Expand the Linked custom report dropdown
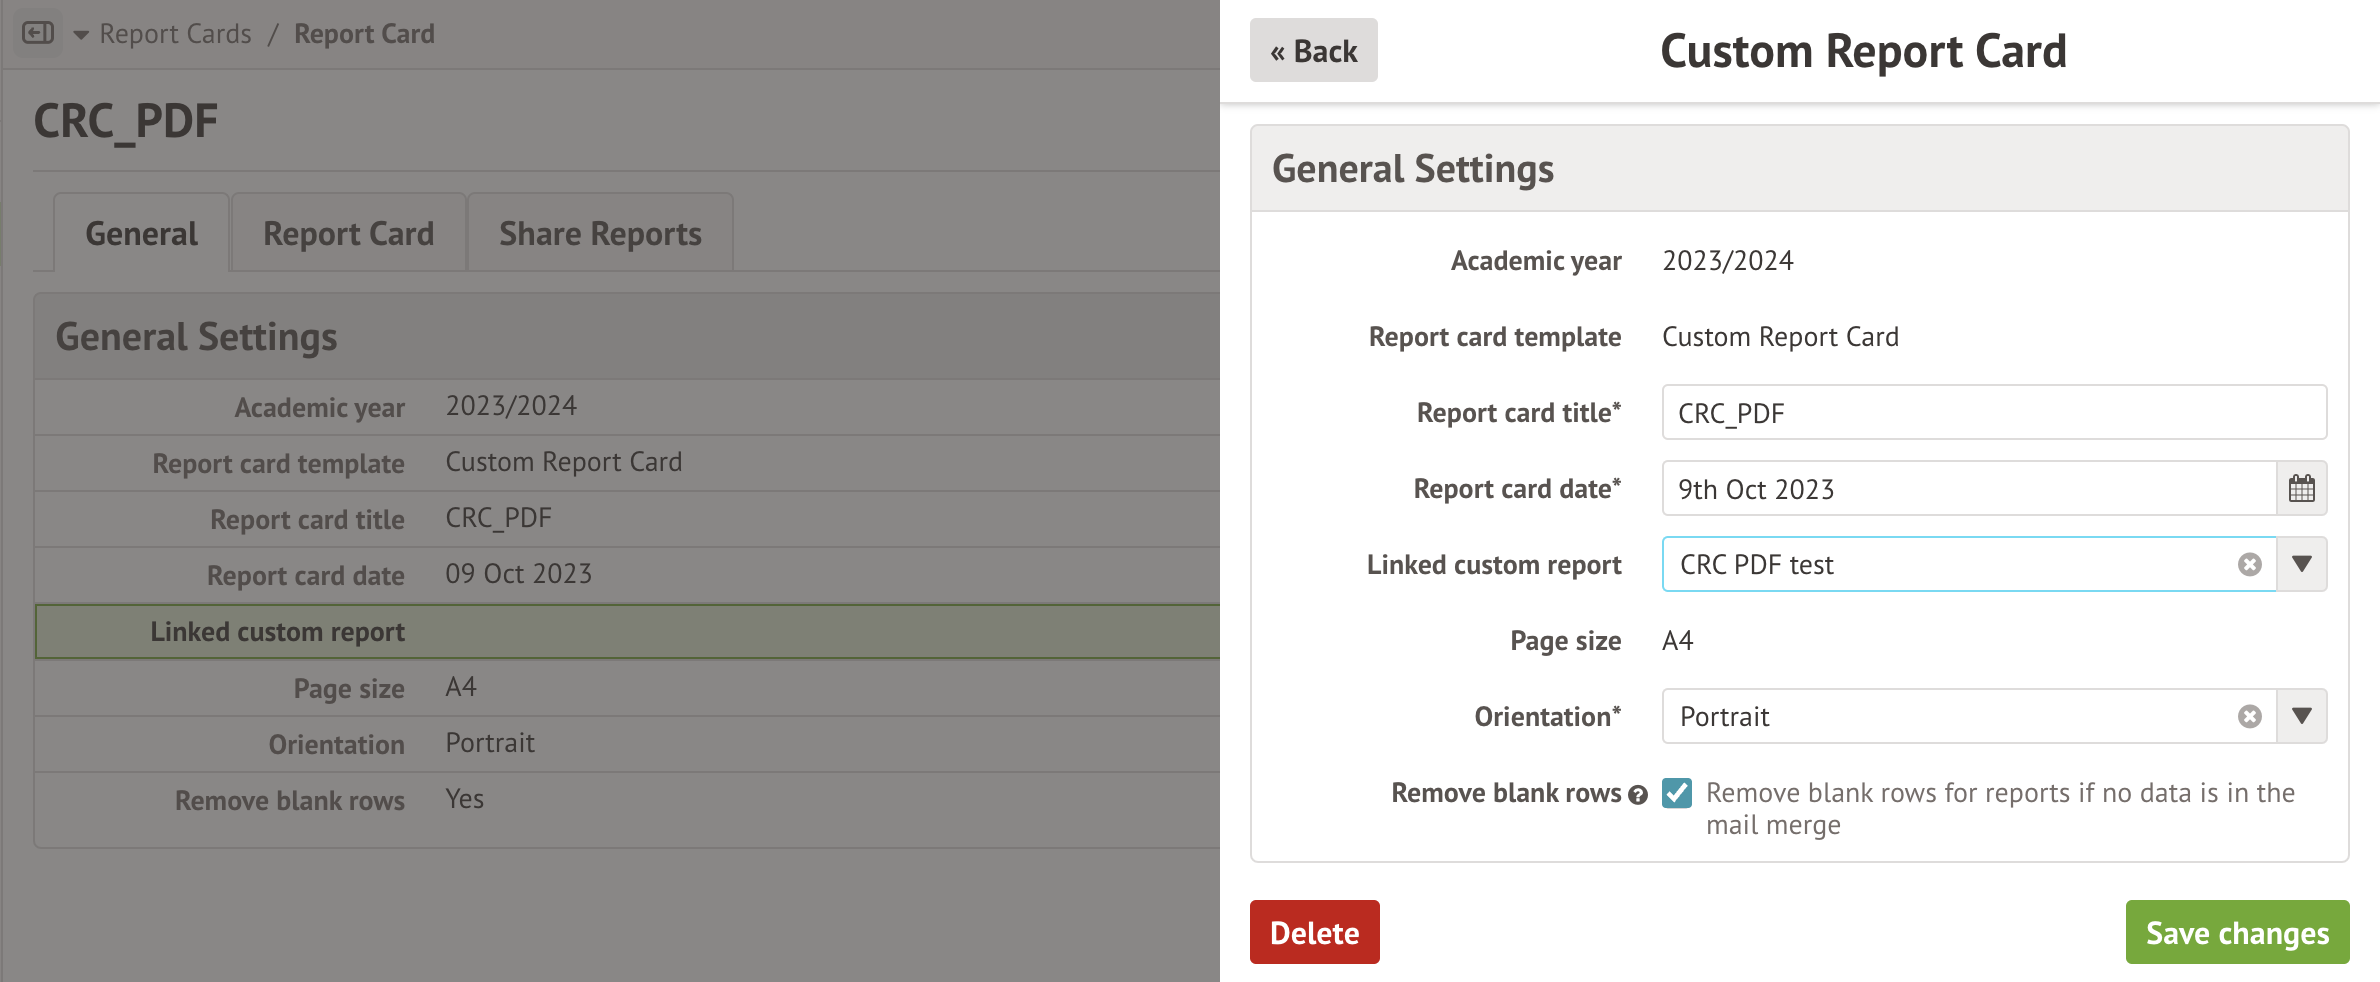This screenshot has width=2380, height=982. tap(2301, 565)
